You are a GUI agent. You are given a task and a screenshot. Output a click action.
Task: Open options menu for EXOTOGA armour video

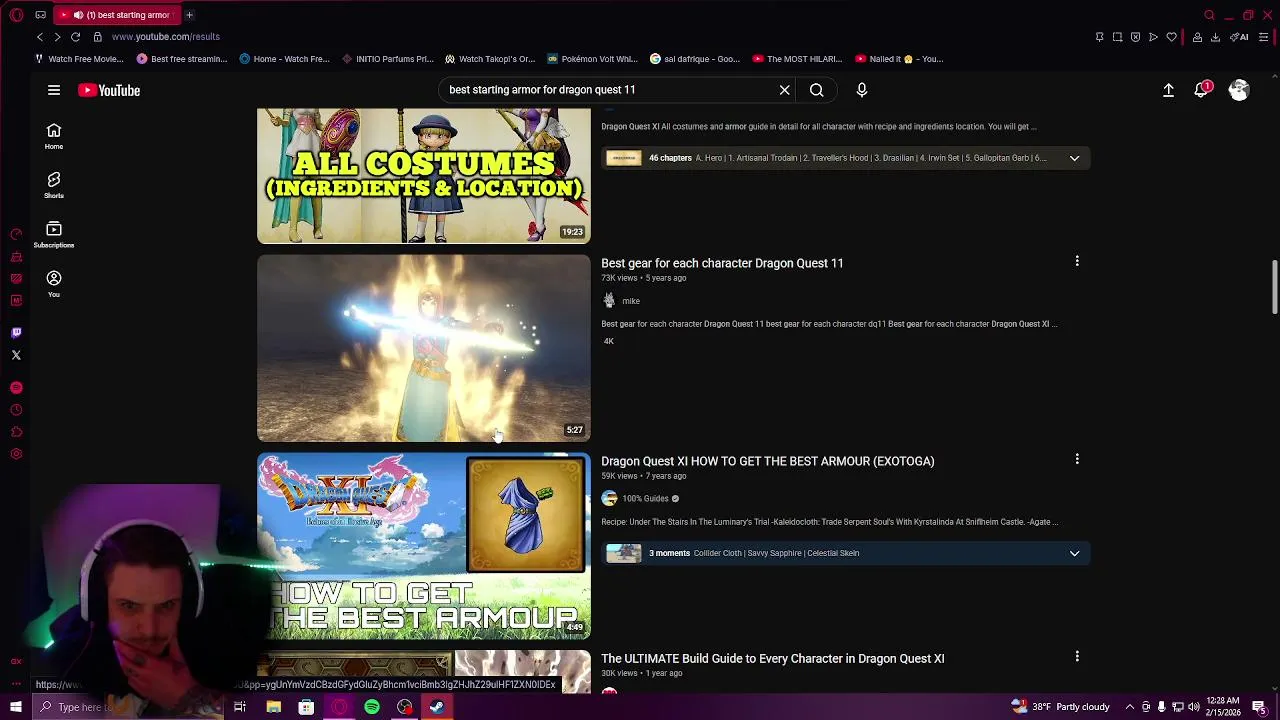(x=1077, y=459)
